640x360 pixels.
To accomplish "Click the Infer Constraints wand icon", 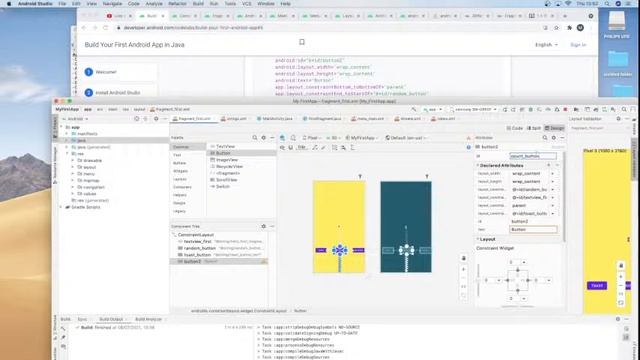I will coord(324,147).
